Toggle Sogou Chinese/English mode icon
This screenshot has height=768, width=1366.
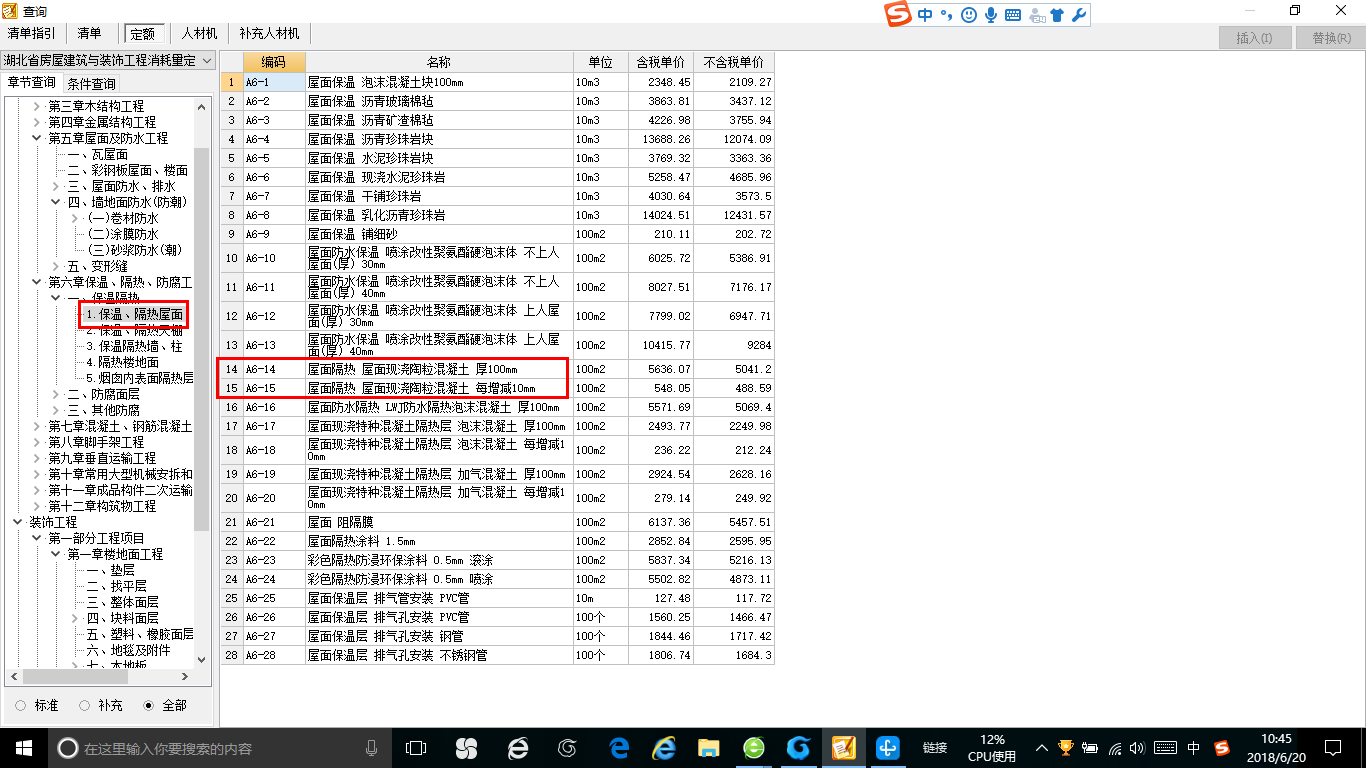click(x=924, y=15)
